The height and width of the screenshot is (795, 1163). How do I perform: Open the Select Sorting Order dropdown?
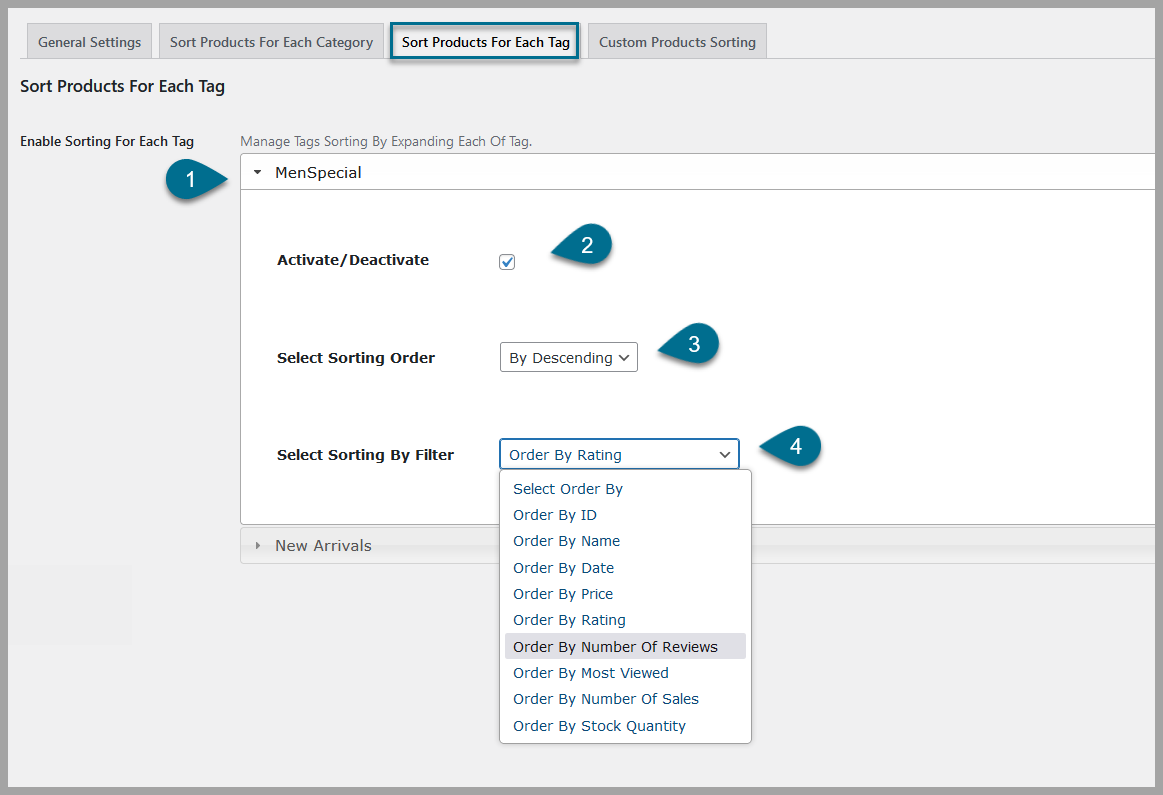568,358
